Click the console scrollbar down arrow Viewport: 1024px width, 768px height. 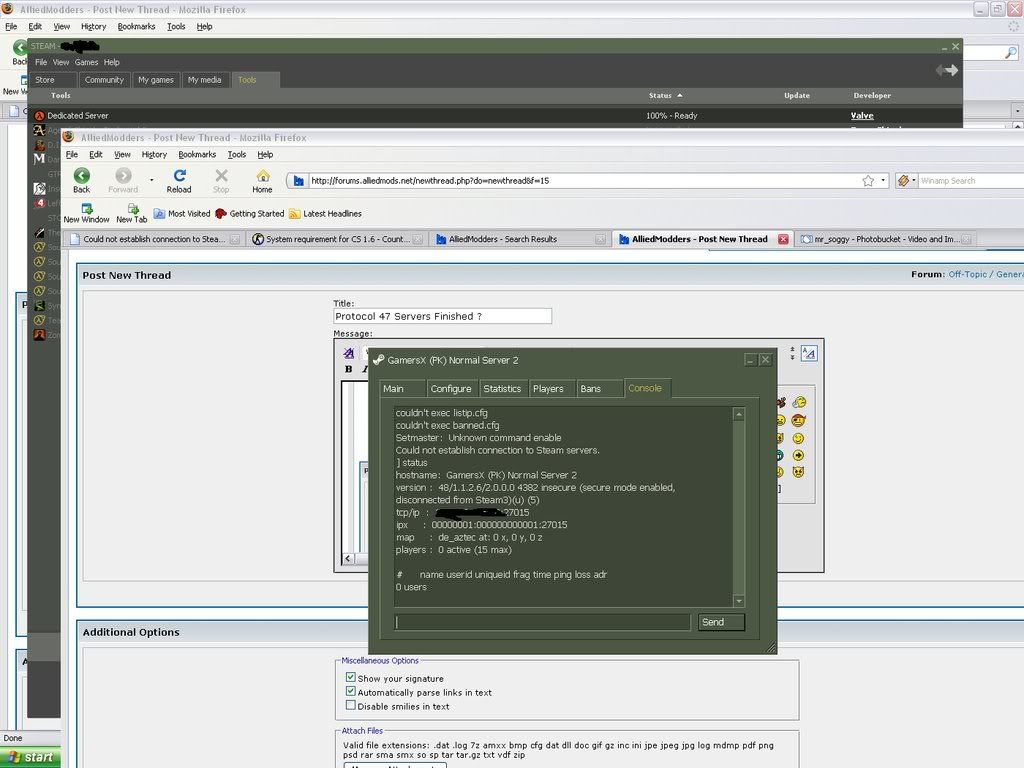pos(739,601)
